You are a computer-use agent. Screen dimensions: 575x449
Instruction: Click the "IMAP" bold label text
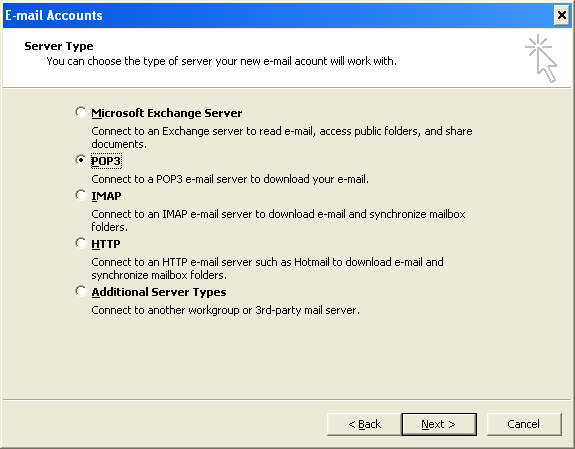(x=106, y=196)
